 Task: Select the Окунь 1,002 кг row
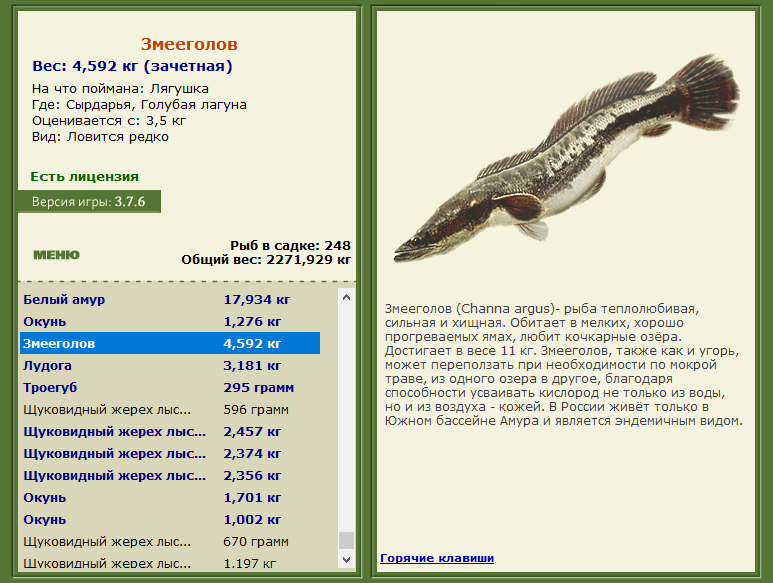coord(170,520)
